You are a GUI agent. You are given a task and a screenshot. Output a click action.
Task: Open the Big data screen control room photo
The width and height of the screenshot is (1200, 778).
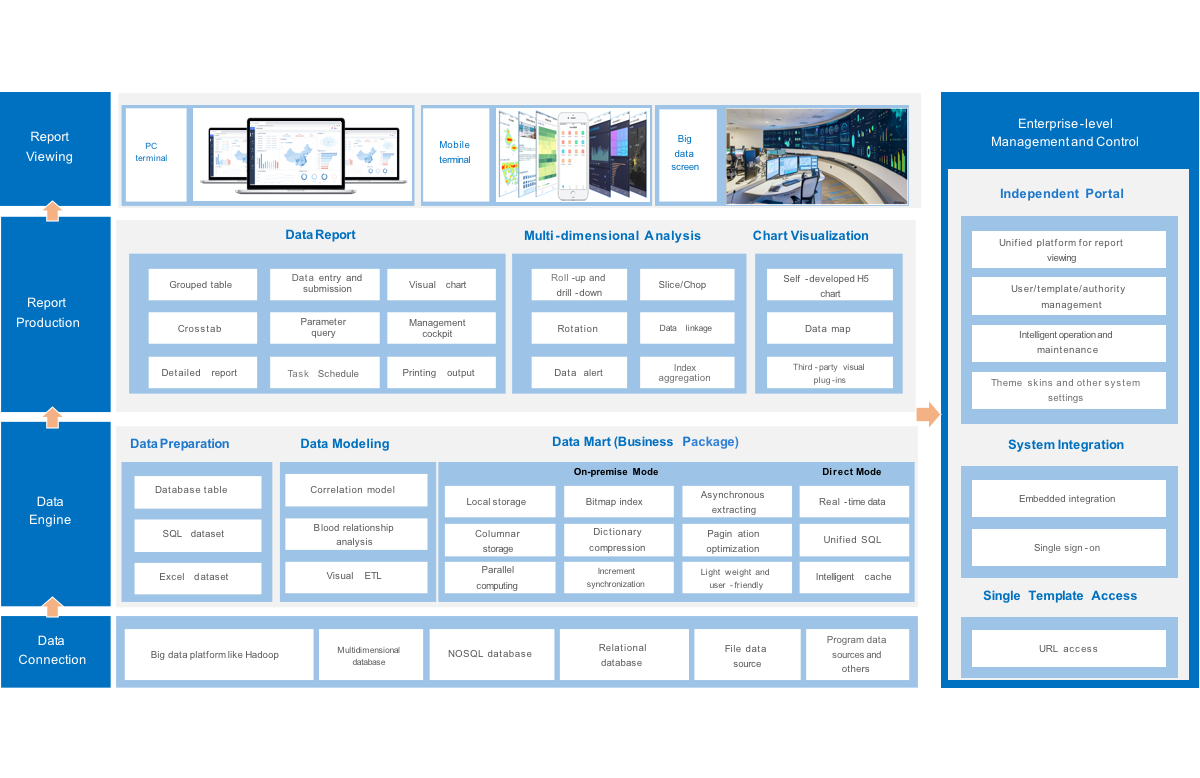click(x=816, y=156)
